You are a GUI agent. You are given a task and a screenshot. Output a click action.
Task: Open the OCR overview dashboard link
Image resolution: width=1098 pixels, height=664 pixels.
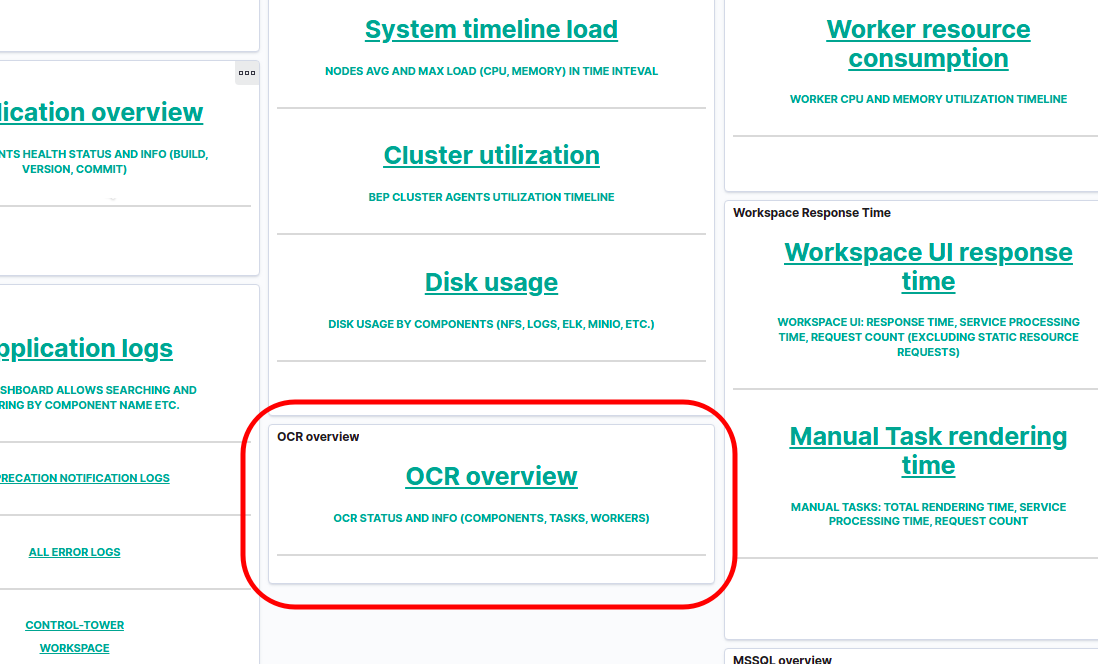[x=491, y=476]
